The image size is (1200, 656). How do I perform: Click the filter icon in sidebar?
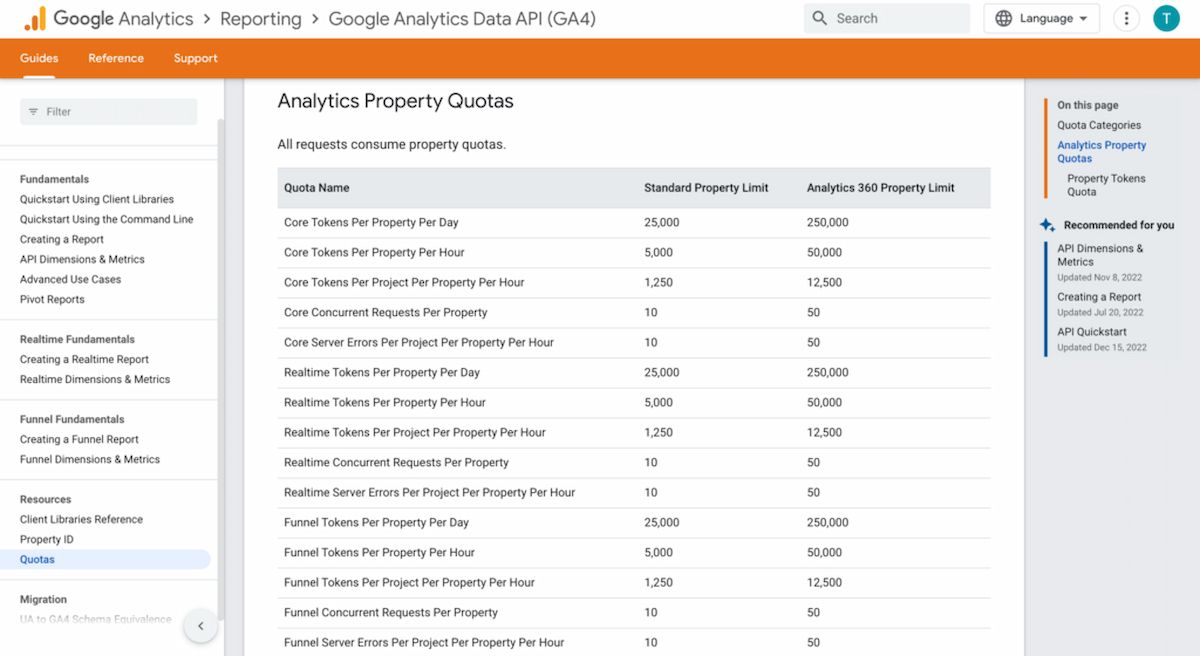click(x=33, y=112)
